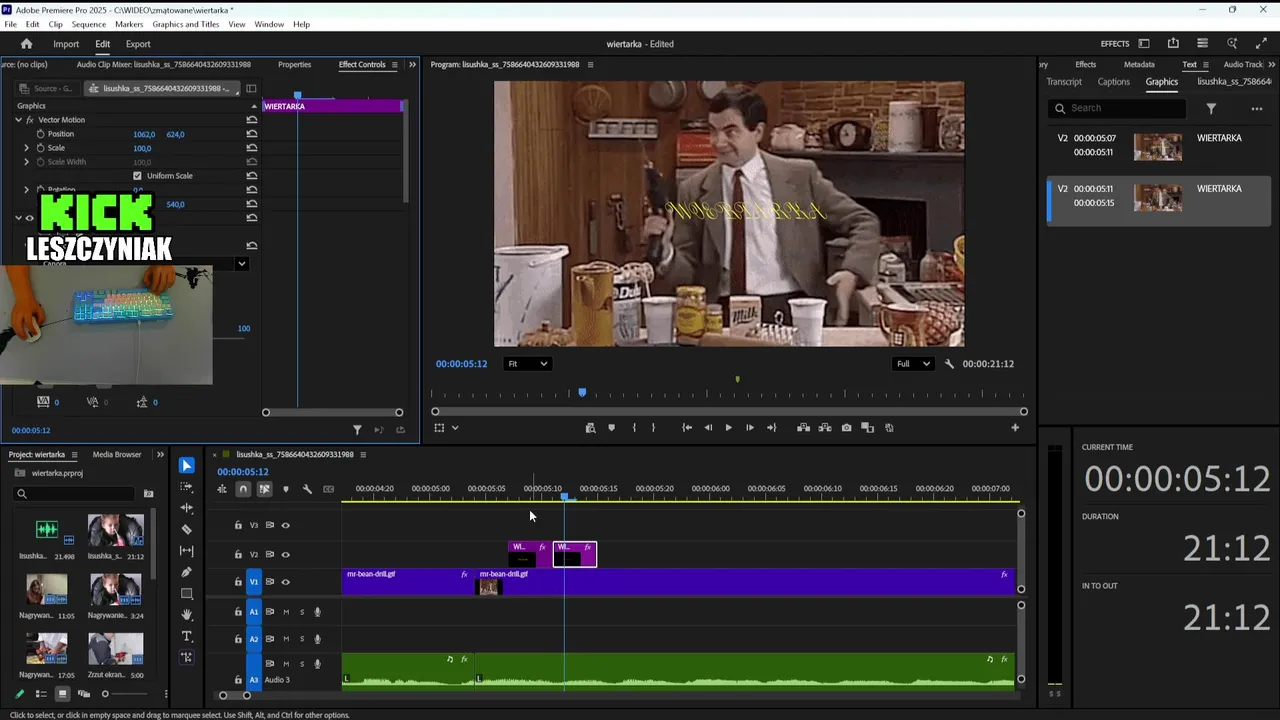Open the Markers menu
The width and height of the screenshot is (1280, 720).
point(129,24)
